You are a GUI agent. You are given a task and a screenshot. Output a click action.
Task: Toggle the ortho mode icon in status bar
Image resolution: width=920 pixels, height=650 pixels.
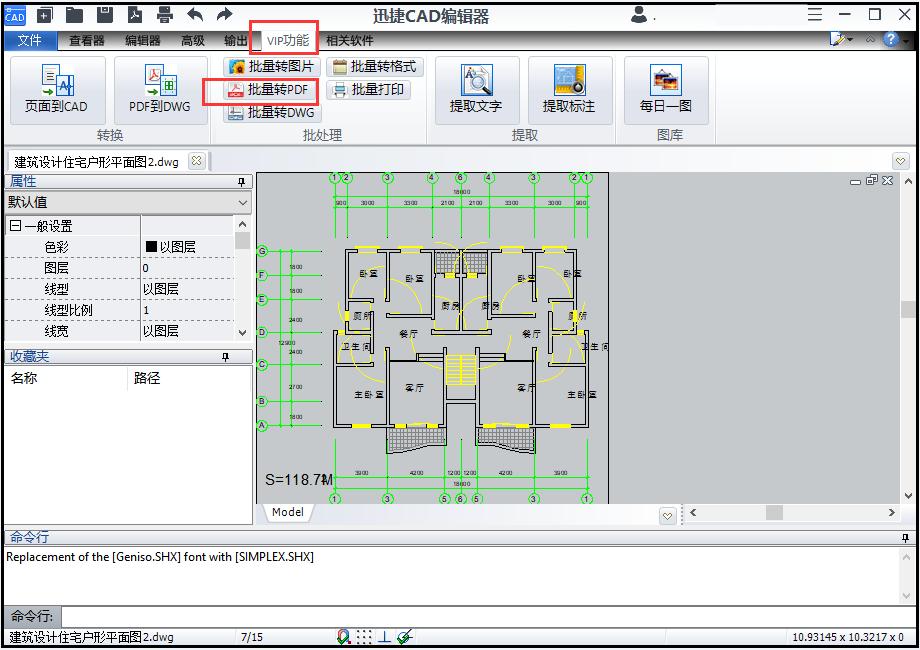(384, 637)
